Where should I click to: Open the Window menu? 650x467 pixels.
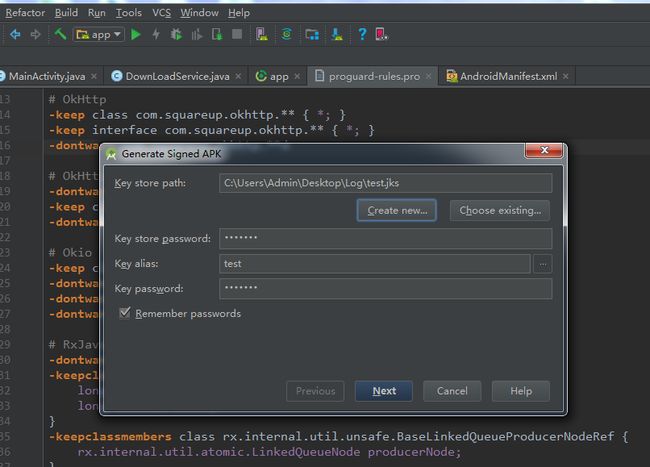click(x=199, y=13)
